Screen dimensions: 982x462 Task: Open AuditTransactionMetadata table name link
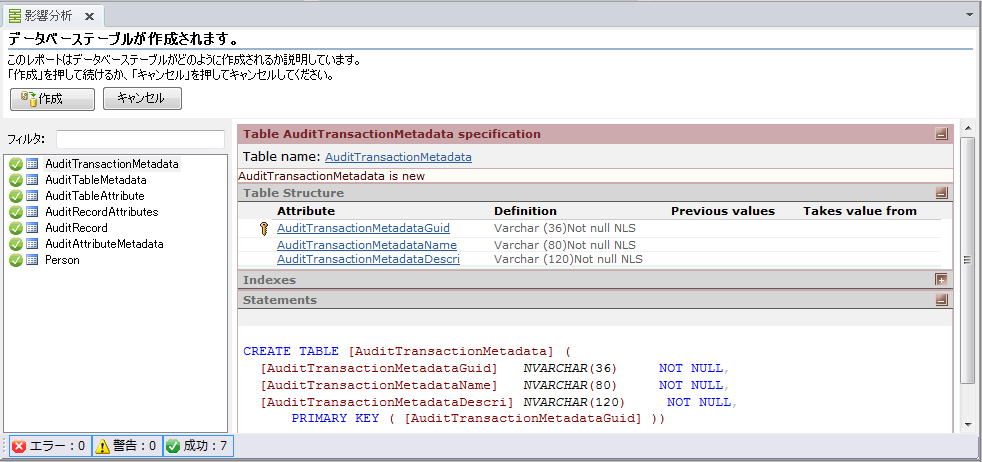[x=398, y=157]
